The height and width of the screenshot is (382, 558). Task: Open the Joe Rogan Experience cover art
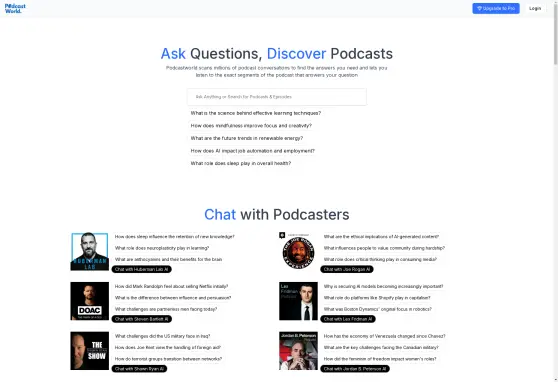pyautogui.click(x=298, y=251)
